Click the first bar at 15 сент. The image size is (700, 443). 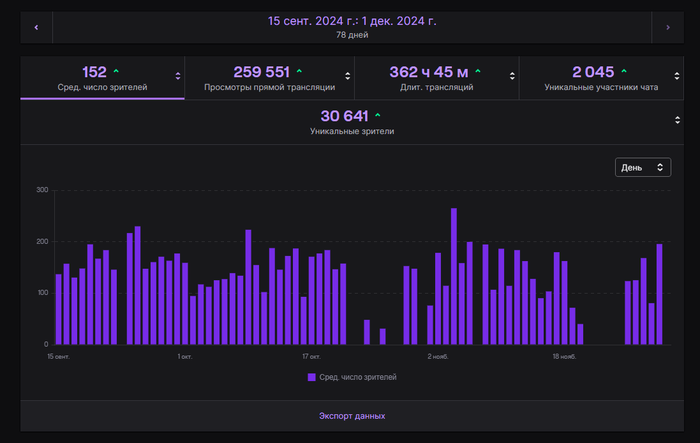[x=58, y=309]
